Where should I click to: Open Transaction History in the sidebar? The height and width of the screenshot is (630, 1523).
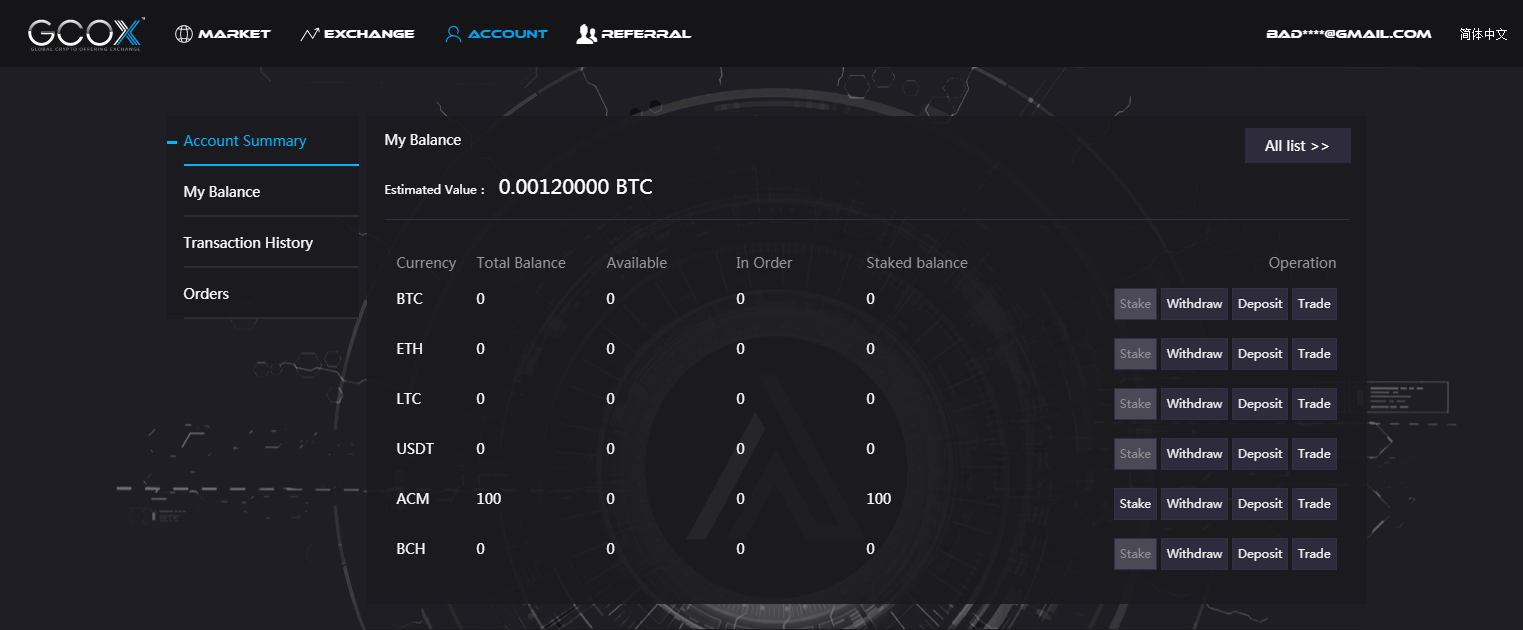248,243
